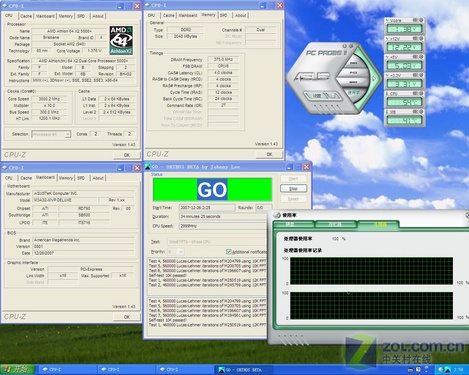Click the Southbridge value SB600

(x=85, y=215)
